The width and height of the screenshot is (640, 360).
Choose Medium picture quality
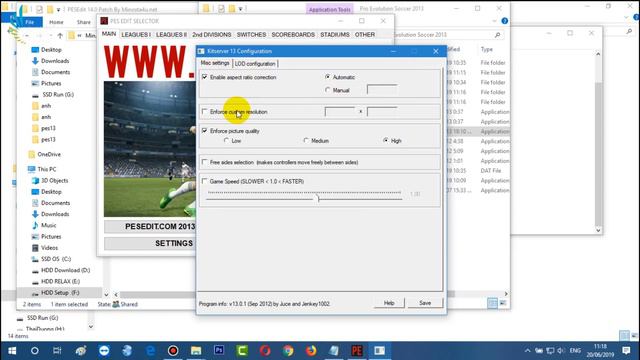click(x=306, y=140)
